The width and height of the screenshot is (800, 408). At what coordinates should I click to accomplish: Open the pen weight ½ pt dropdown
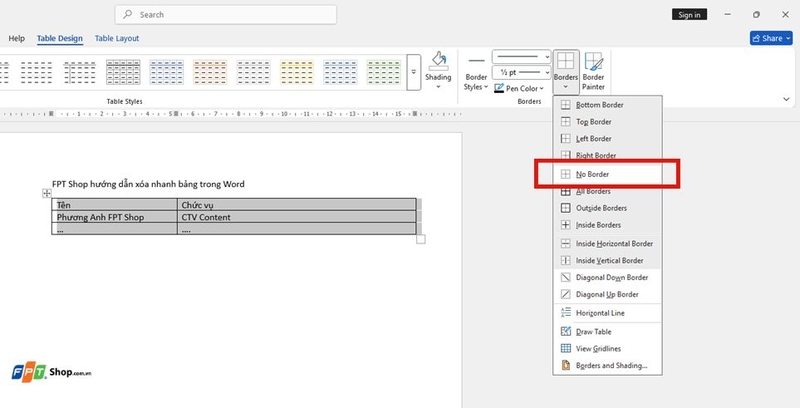[521, 72]
